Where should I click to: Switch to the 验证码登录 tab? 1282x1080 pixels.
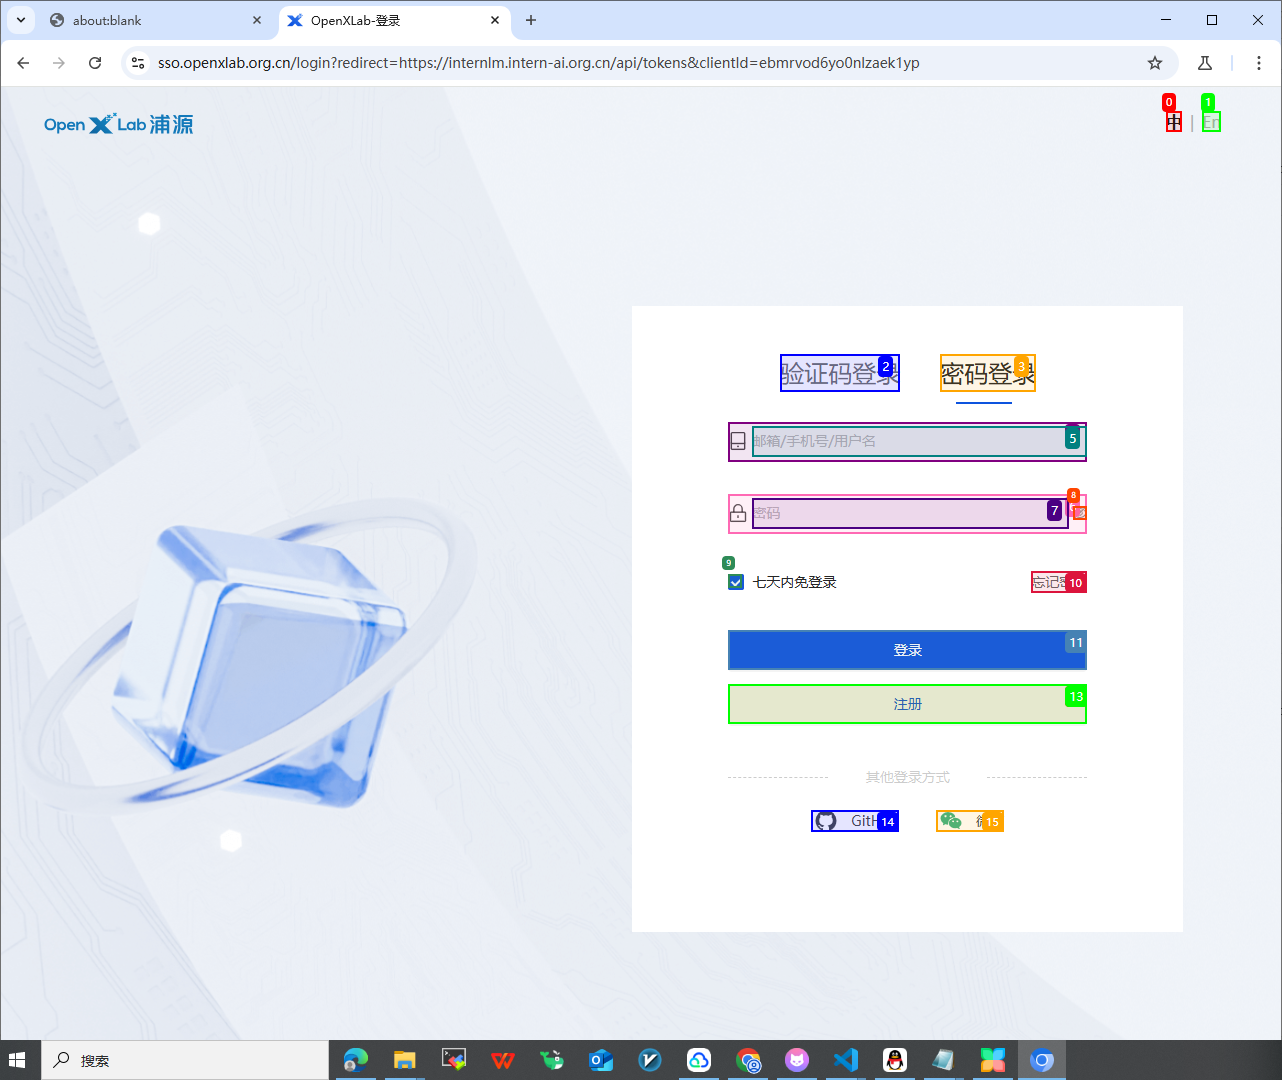840,373
